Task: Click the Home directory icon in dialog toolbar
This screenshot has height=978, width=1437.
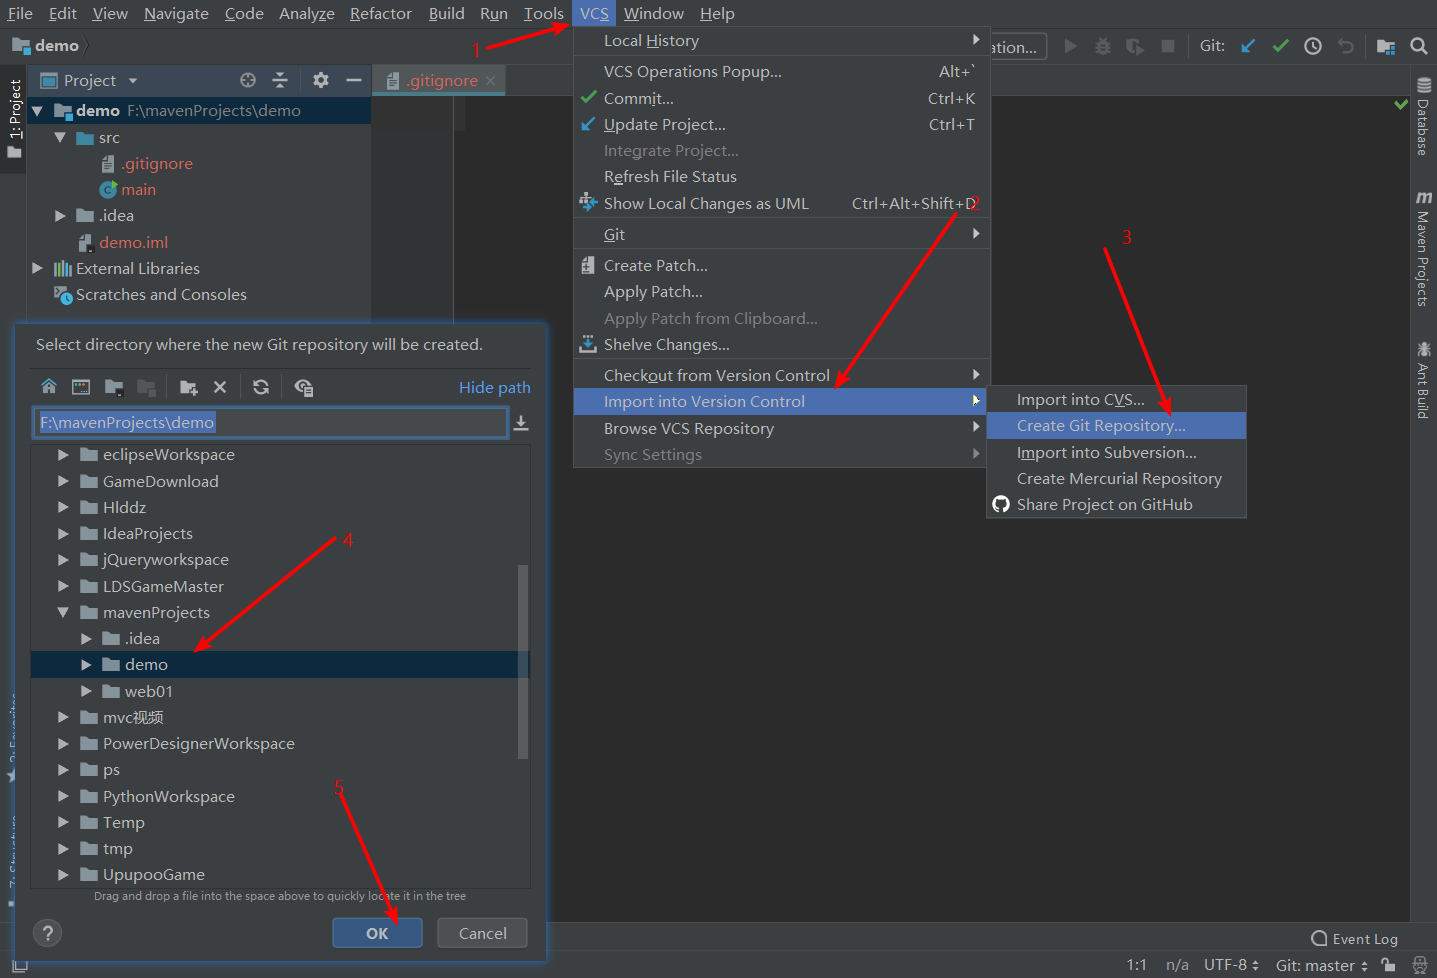Action: pyautogui.click(x=49, y=387)
